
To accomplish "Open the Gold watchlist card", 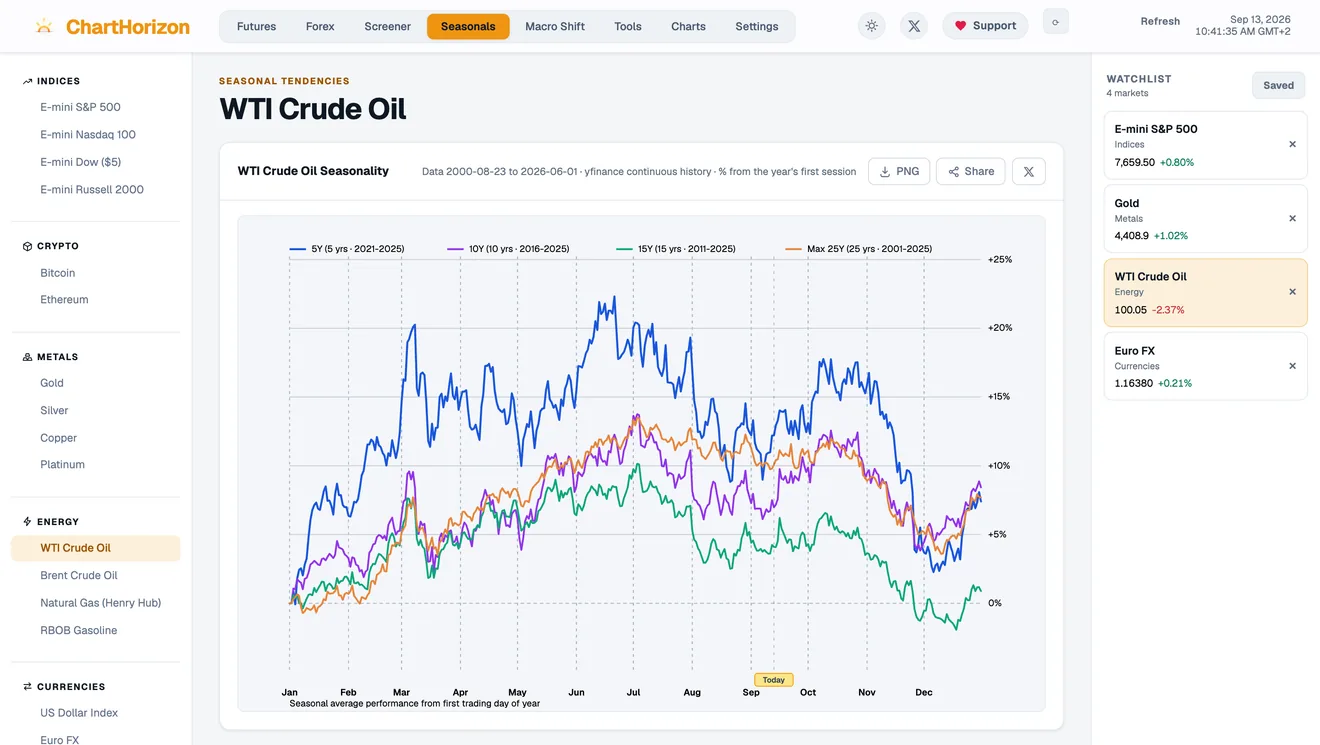I will (1205, 218).
